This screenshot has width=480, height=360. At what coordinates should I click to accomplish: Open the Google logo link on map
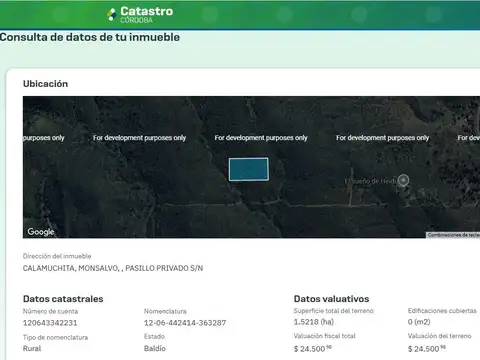point(41,232)
